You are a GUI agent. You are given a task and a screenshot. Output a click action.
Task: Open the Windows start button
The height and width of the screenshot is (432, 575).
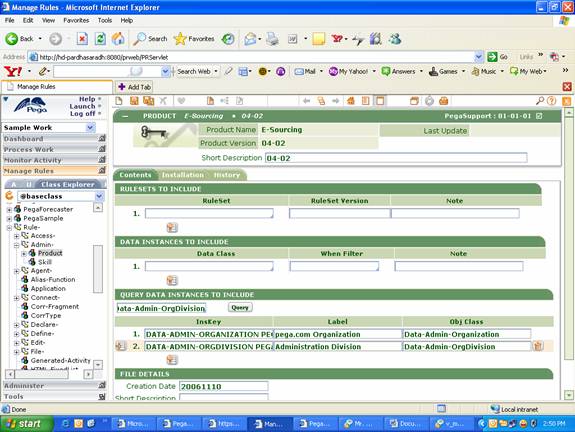(x=26, y=424)
